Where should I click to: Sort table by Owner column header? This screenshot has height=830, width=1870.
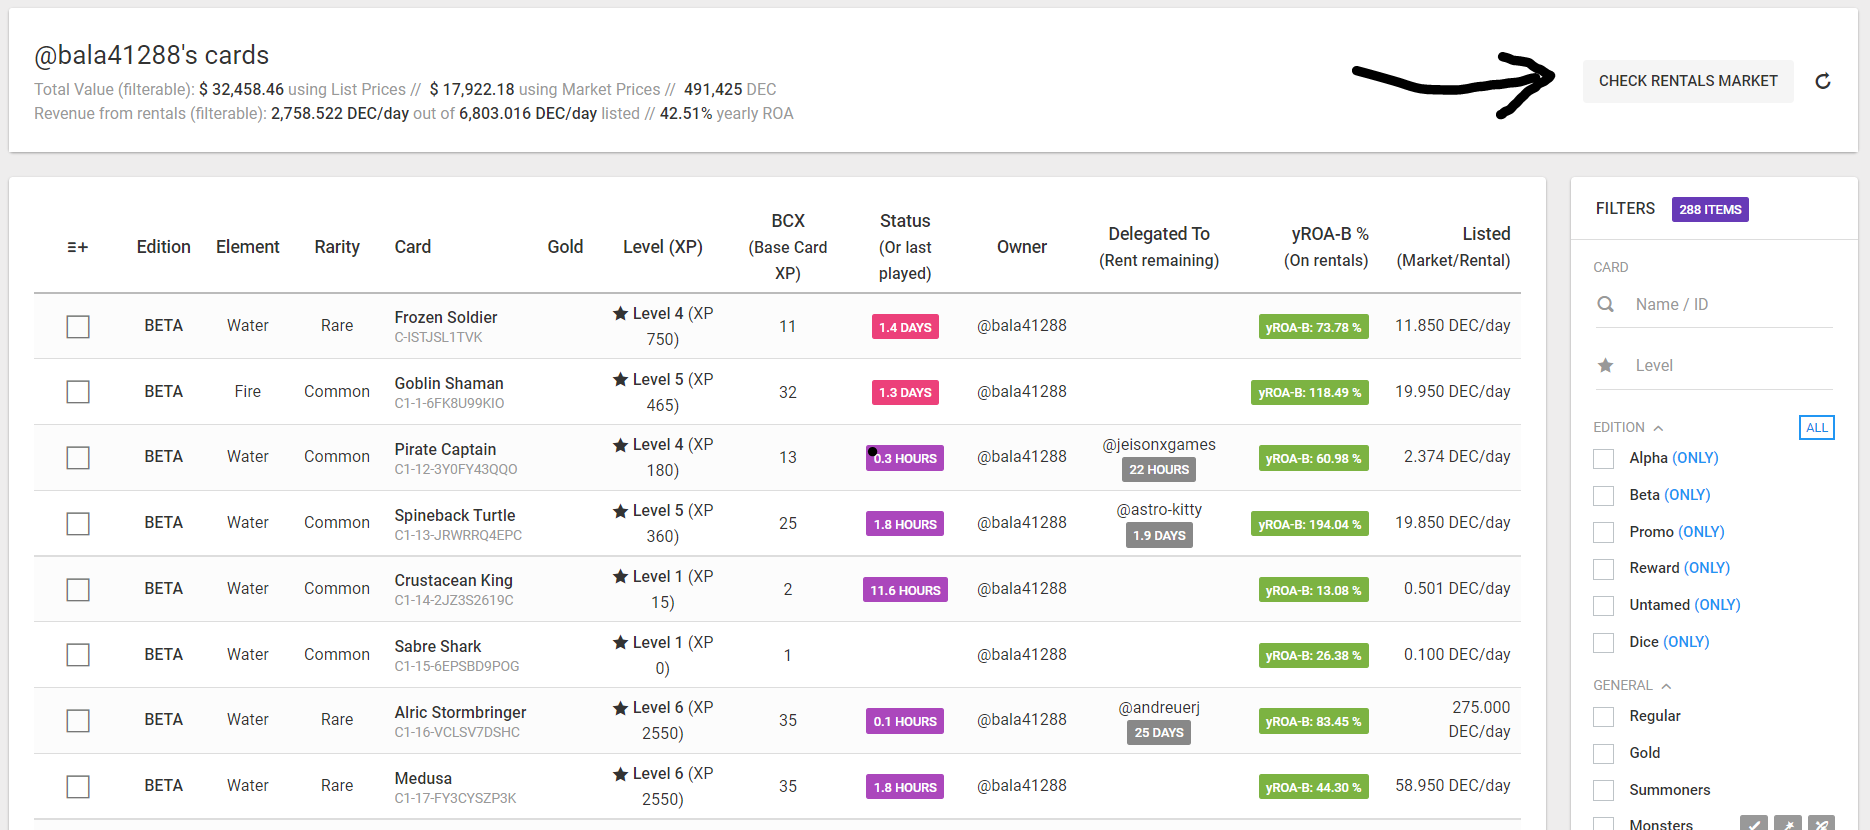click(1022, 247)
